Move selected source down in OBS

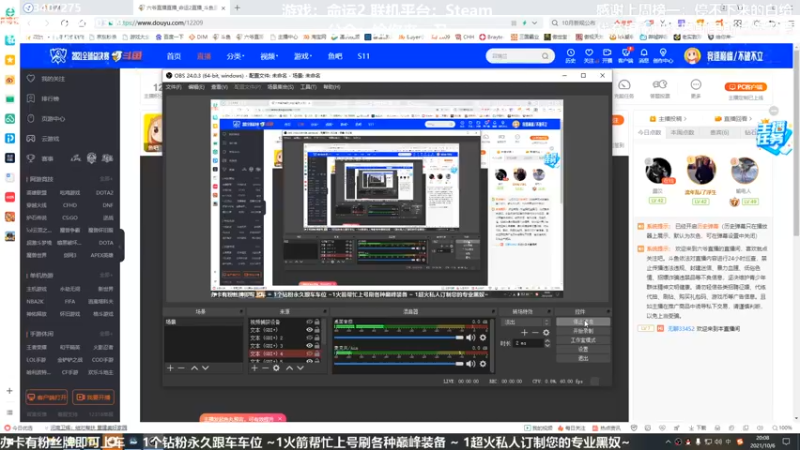coord(300,368)
